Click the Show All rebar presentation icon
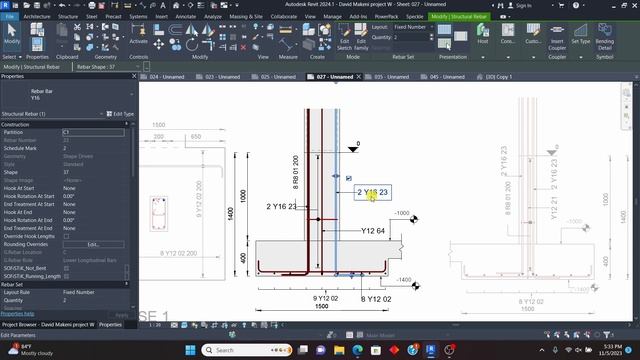Image resolution: width=640 pixels, height=360 pixels. (x=444, y=29)
